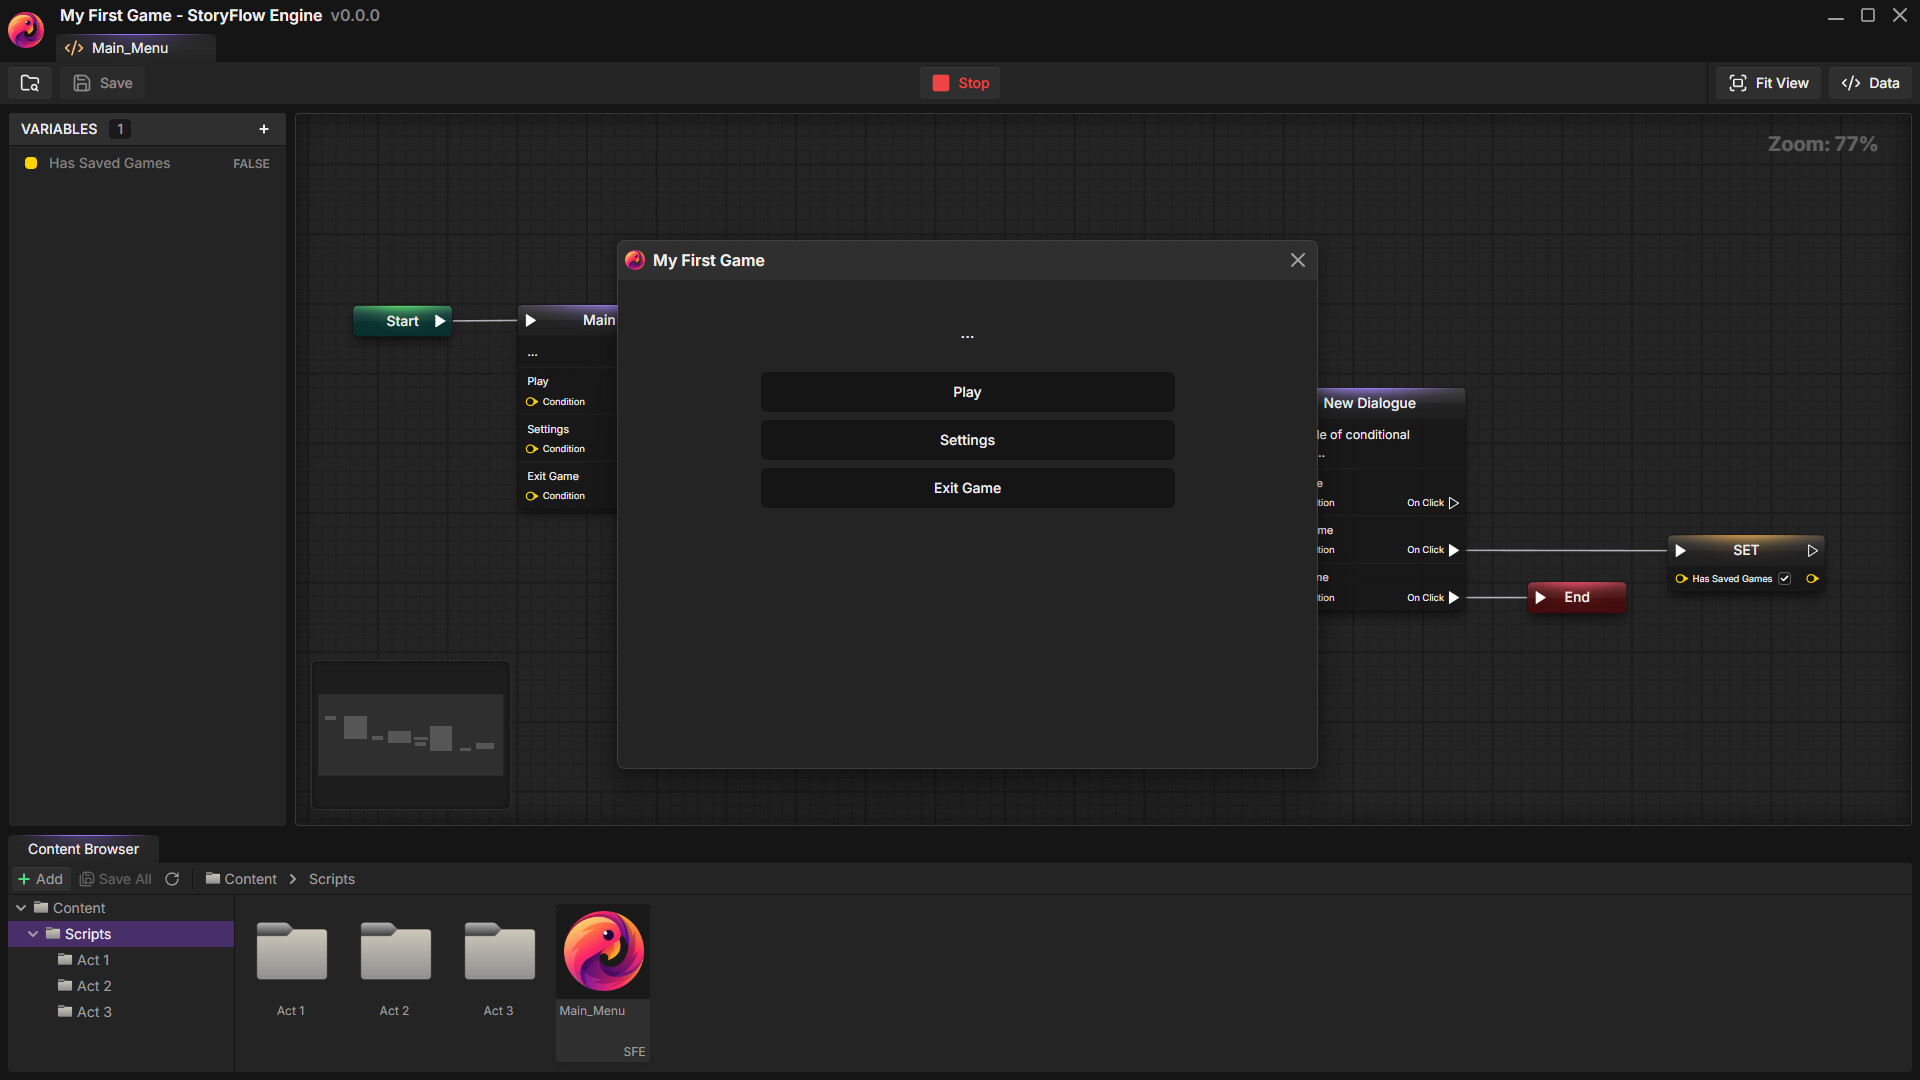The height and width of the screenshot is (1080, 1920).
Task: Uncheck Has Saved Games in the SET node
Action: click(x=1784, y=578)
